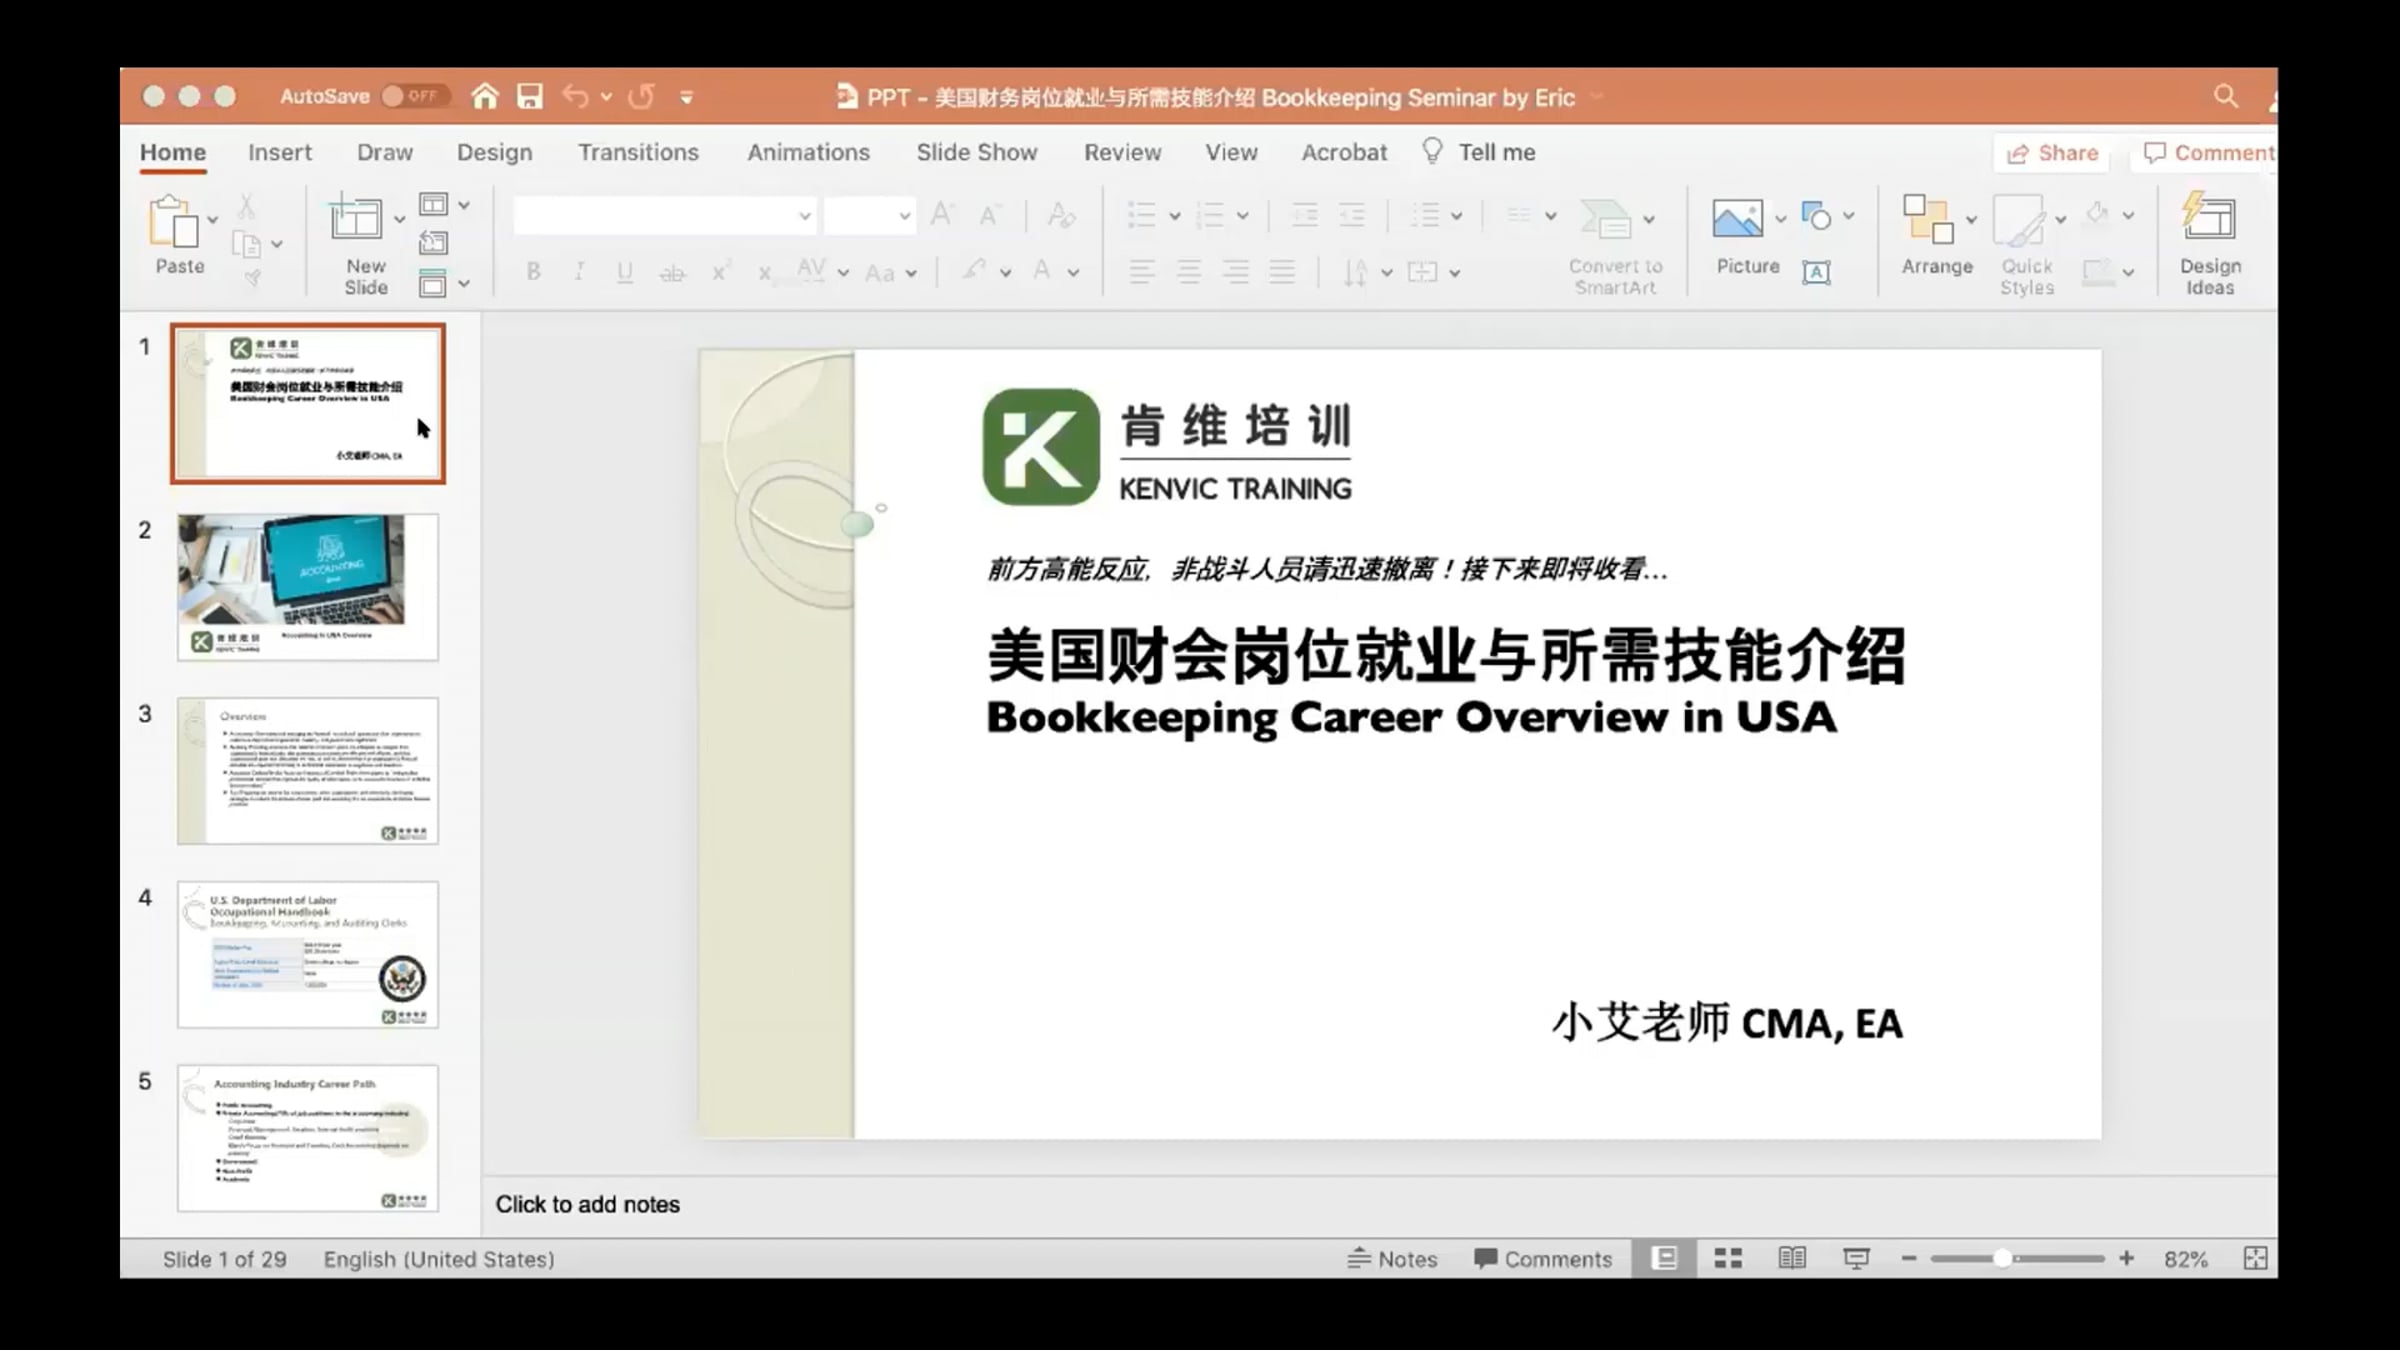Select slide 4 thumbnail Department of Labor

coord(308,954)
